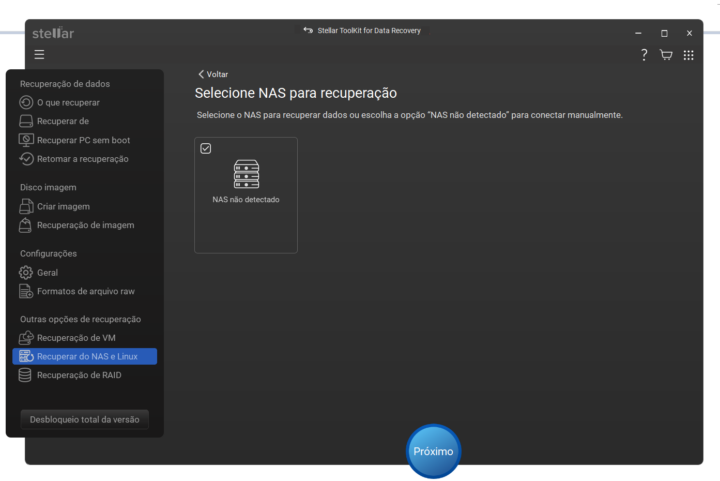Click the Configurações heading
This screenshot has width=720, height=481.
click(x=48, y=253)
